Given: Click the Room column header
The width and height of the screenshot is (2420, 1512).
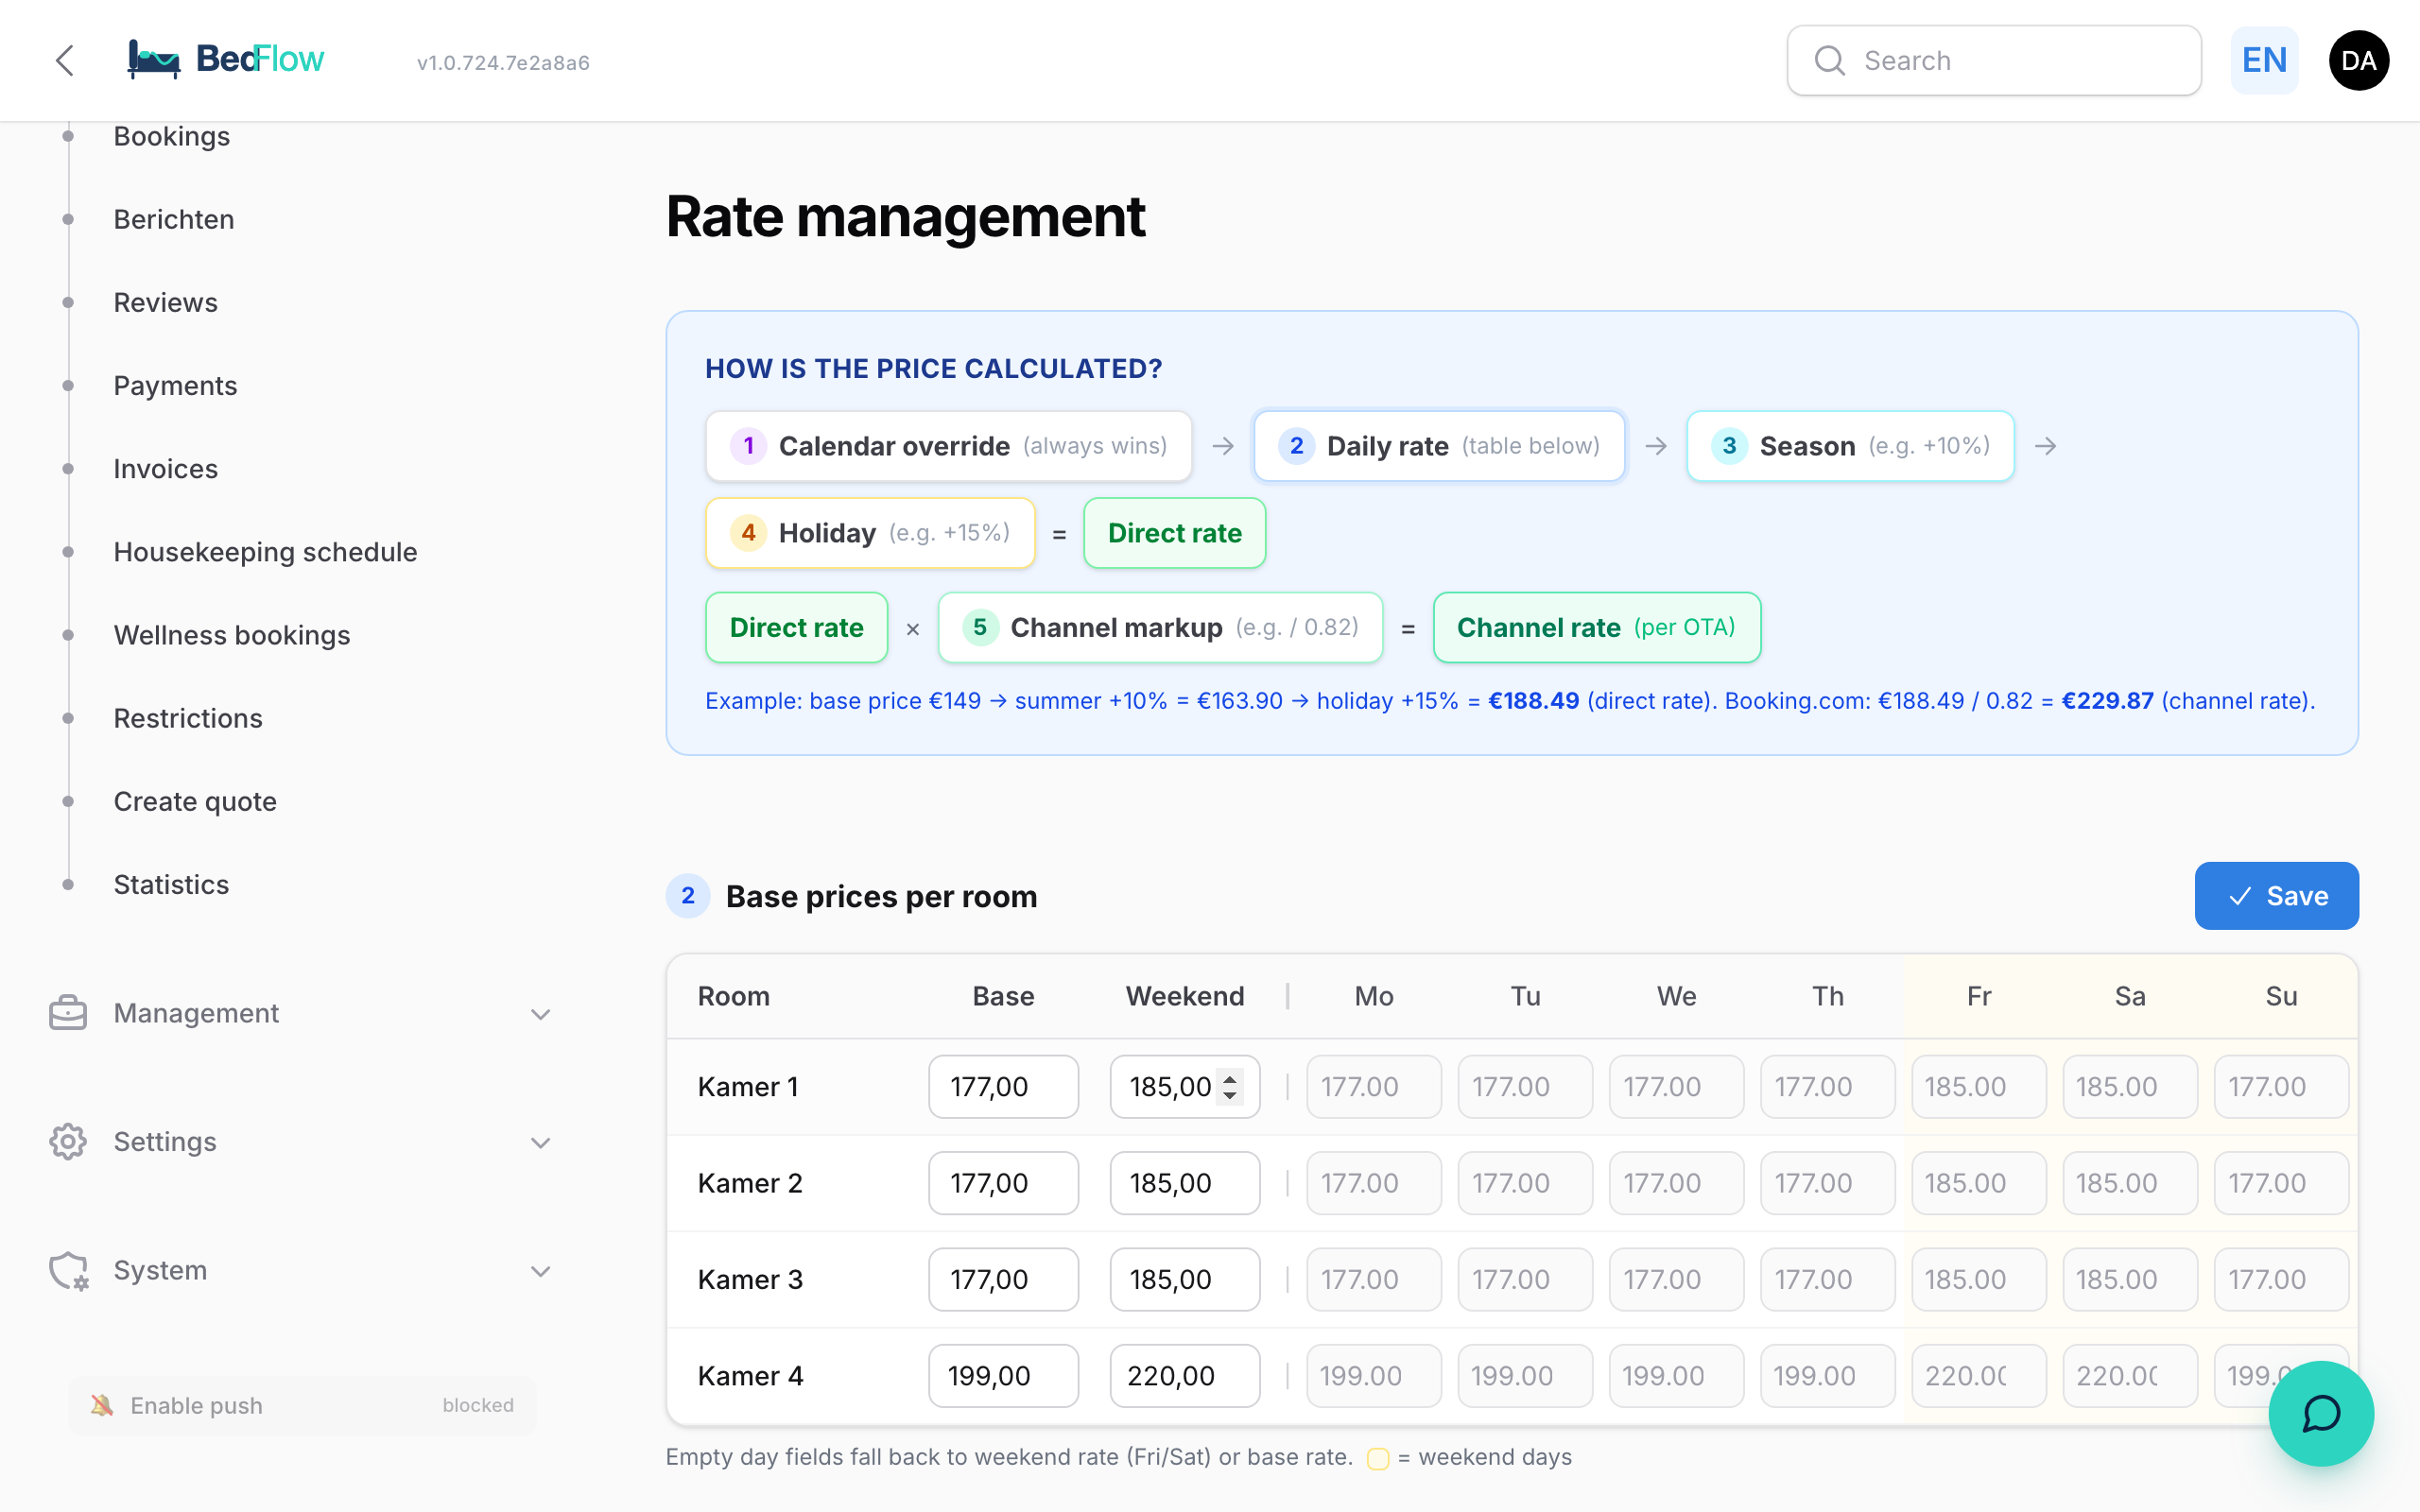Looking at the screenshot, I should [733, 996].
